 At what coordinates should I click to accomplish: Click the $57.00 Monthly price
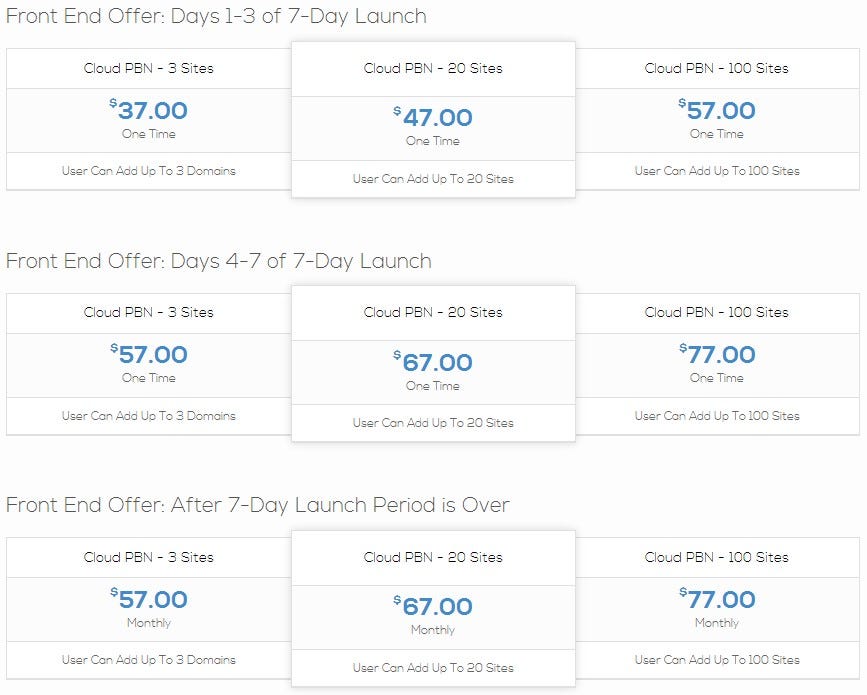pyautogui.click(x=149, y=599)
